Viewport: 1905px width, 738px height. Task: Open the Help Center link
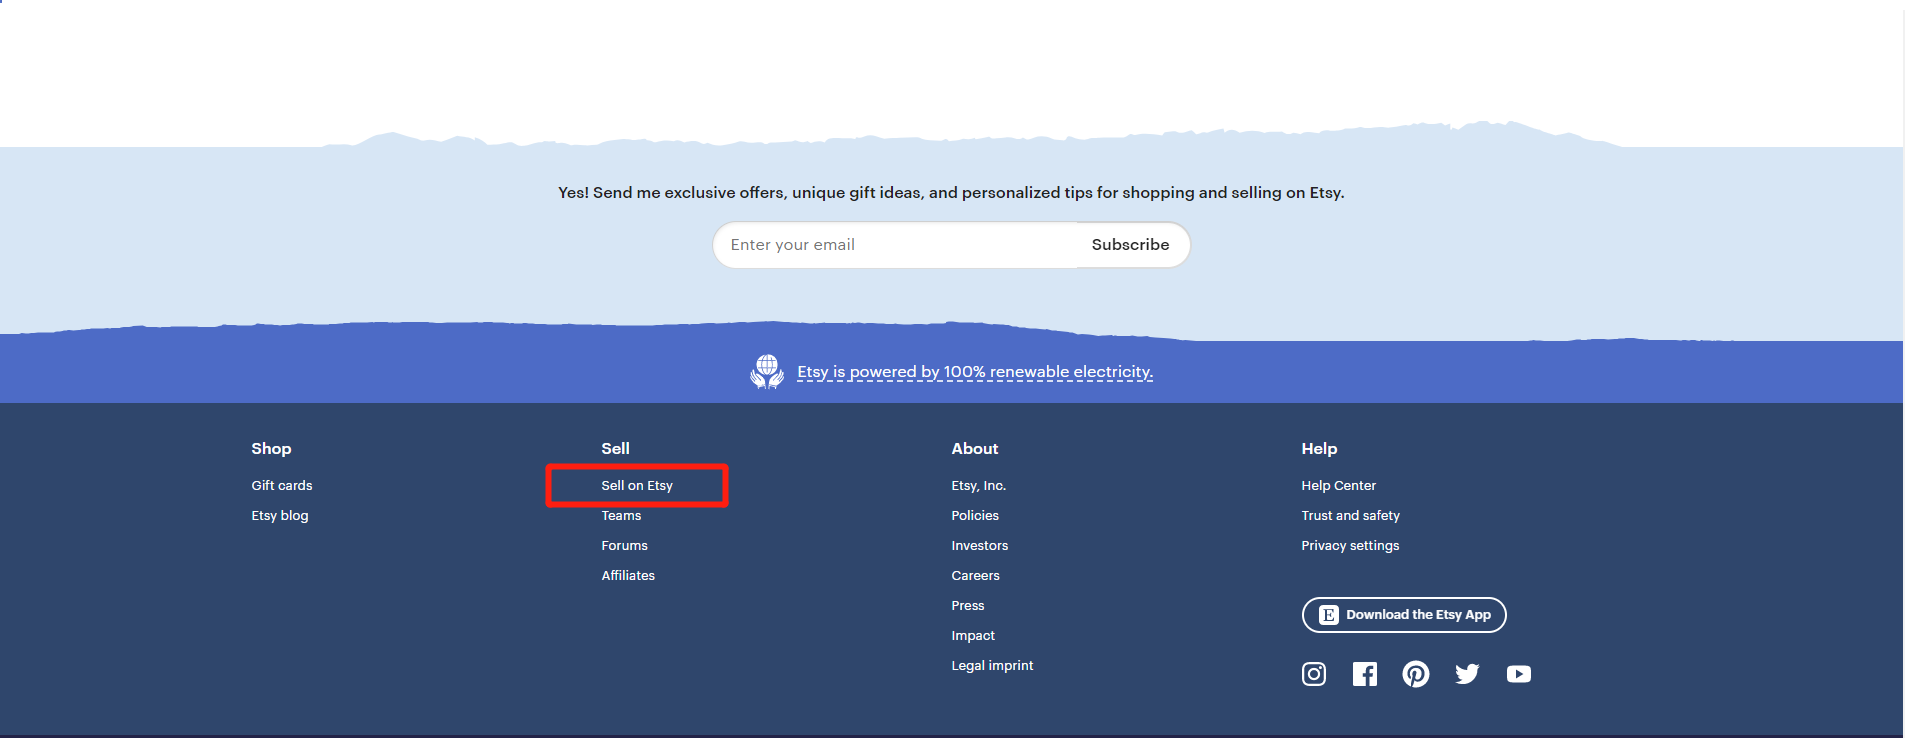[1338, 486]
